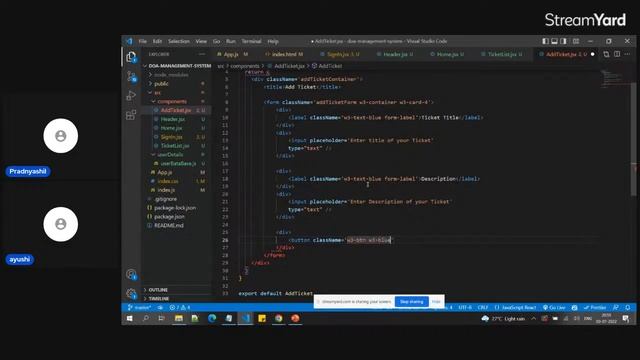
Task: Click Hide on the sharing banner
Action: [x=436, y=302]
